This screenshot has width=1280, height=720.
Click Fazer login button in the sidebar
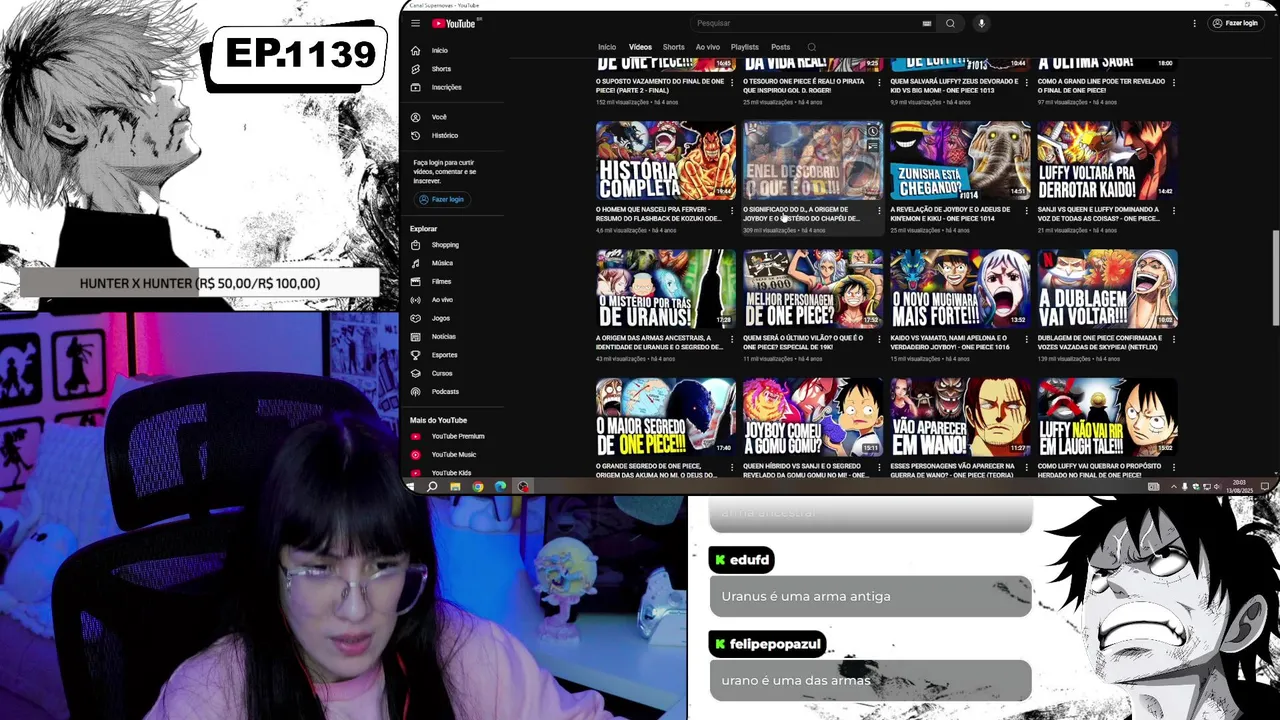click(442, 199)
